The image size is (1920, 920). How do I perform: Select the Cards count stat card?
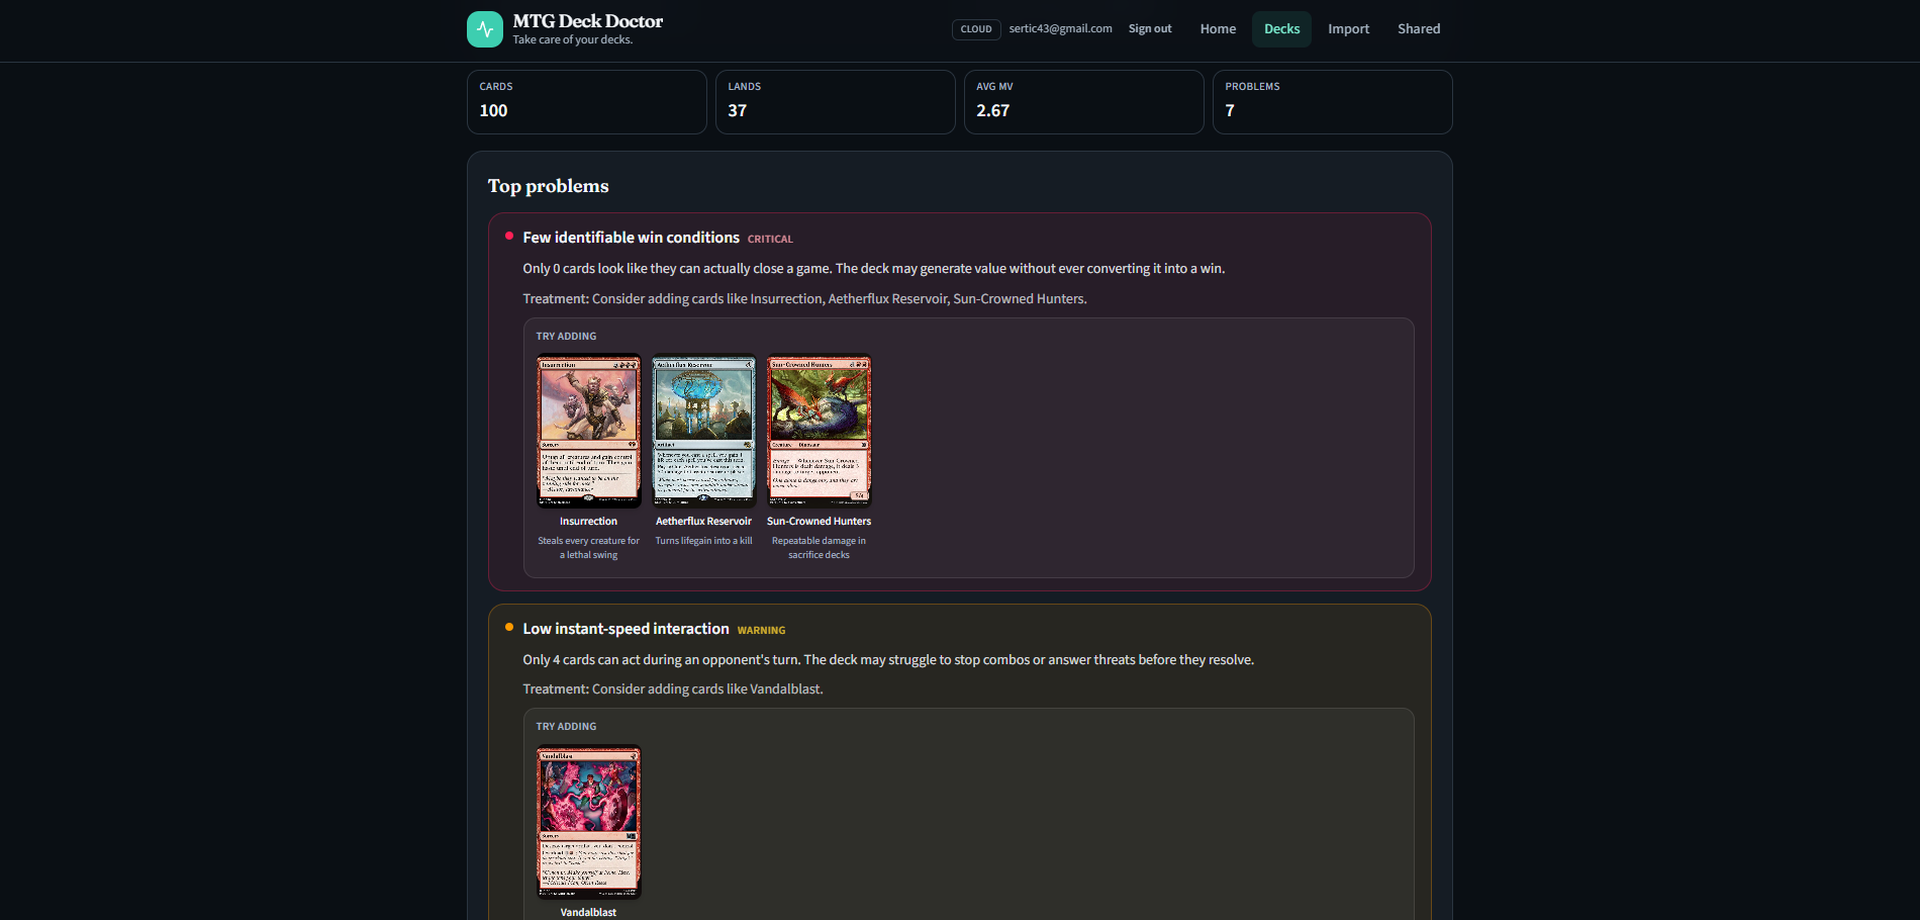pyautogui.click(x=587, y=102)
